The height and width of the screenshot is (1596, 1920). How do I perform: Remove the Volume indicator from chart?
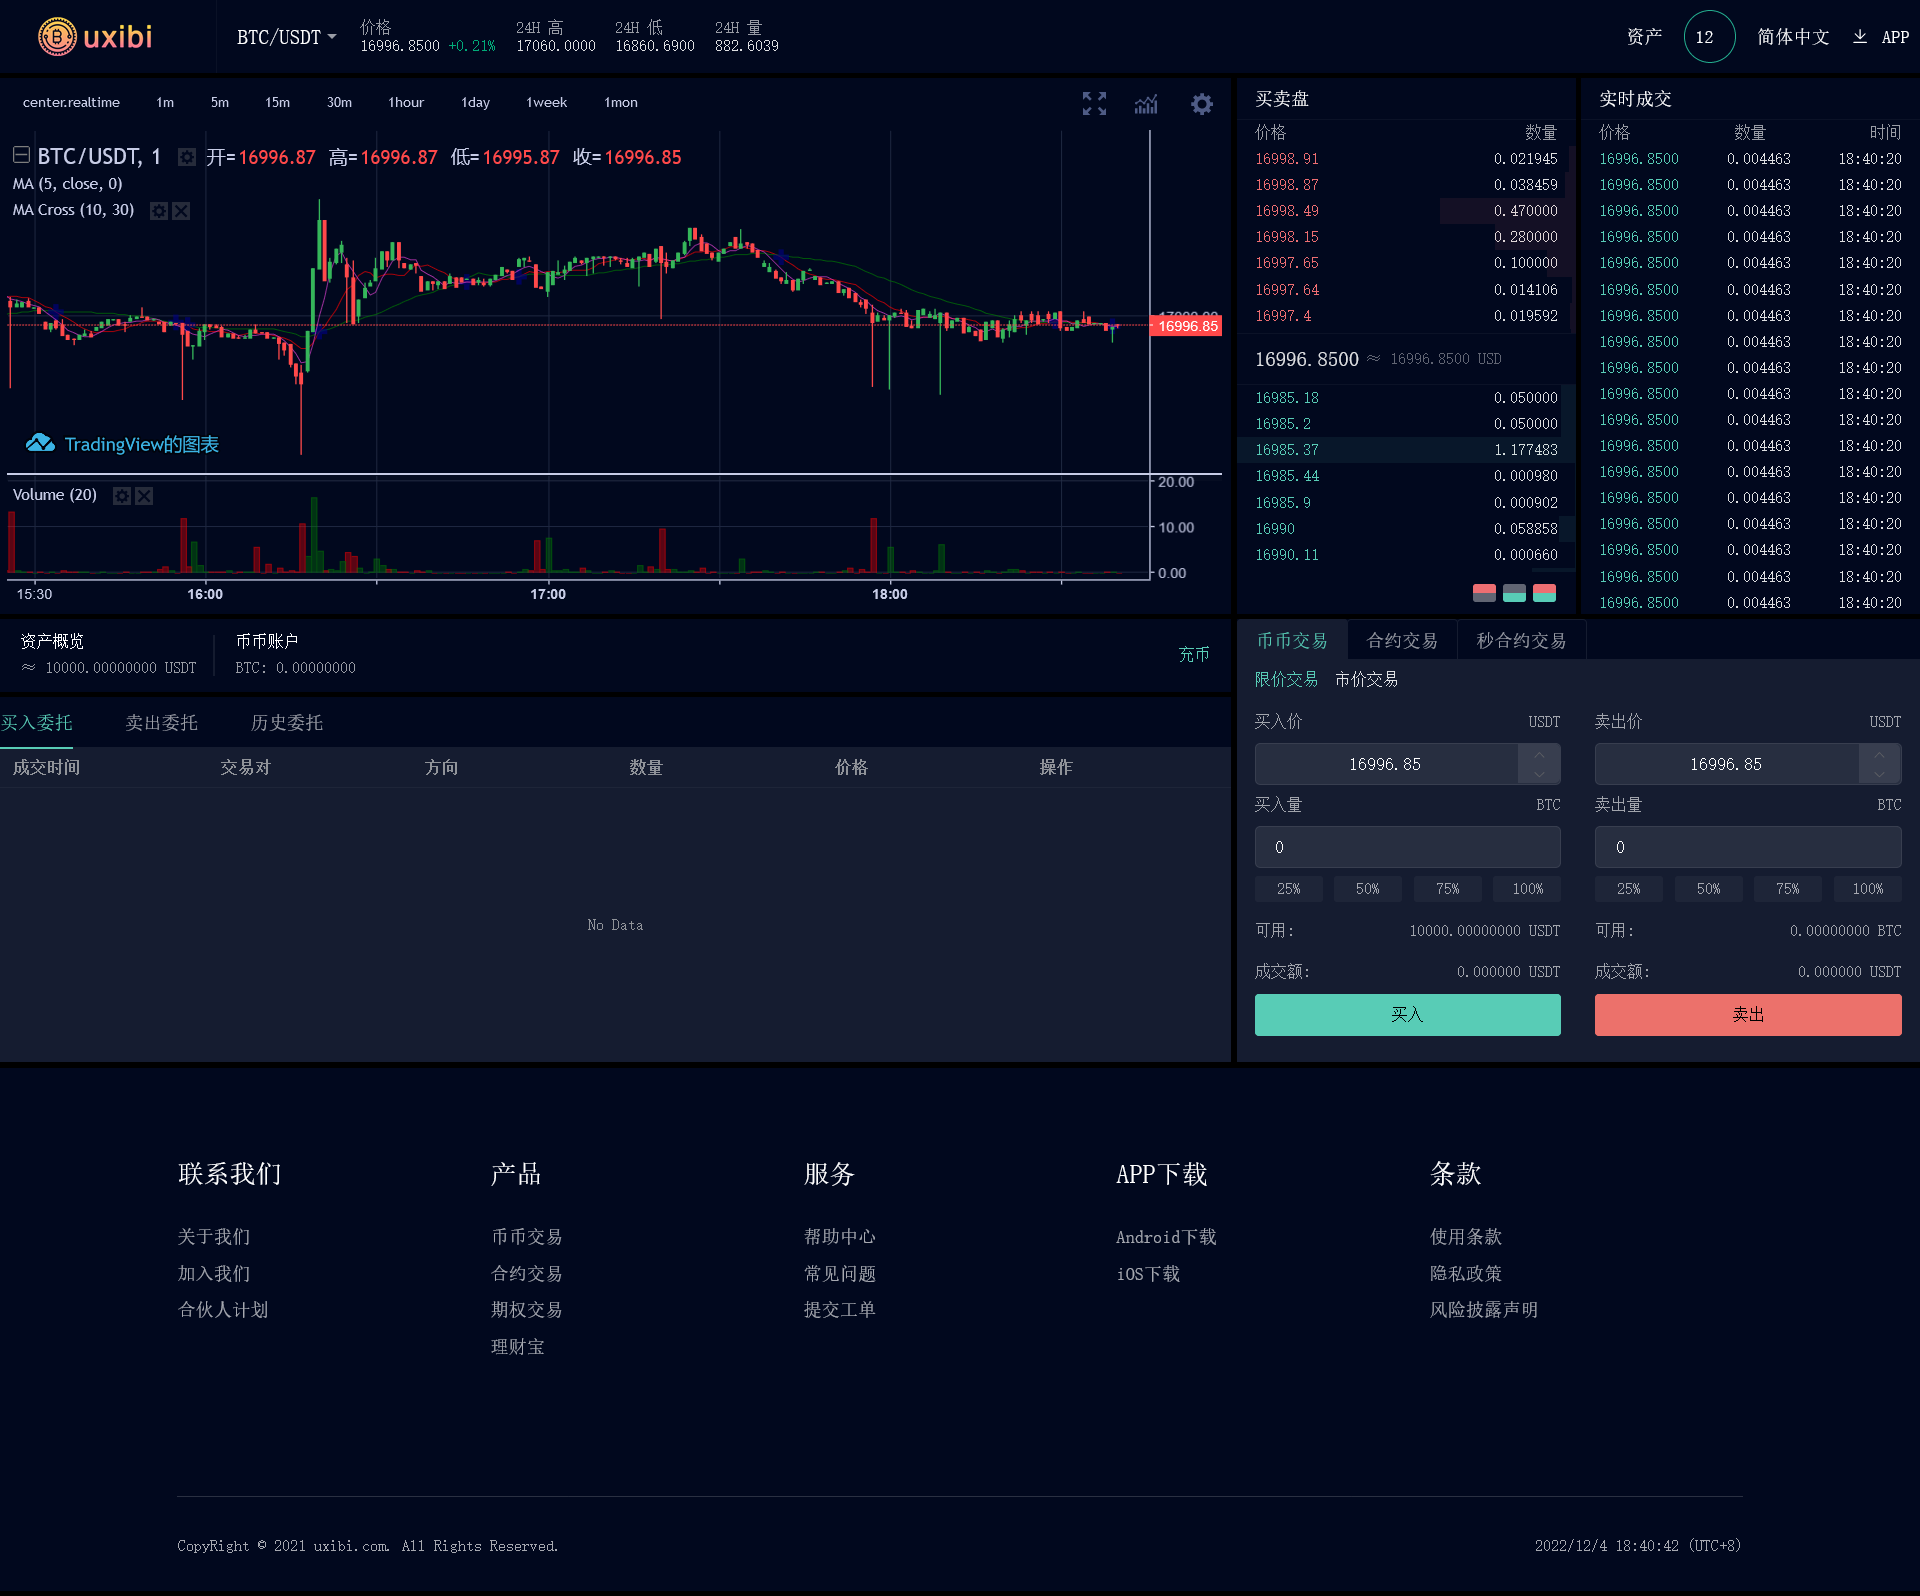point(144,495)
